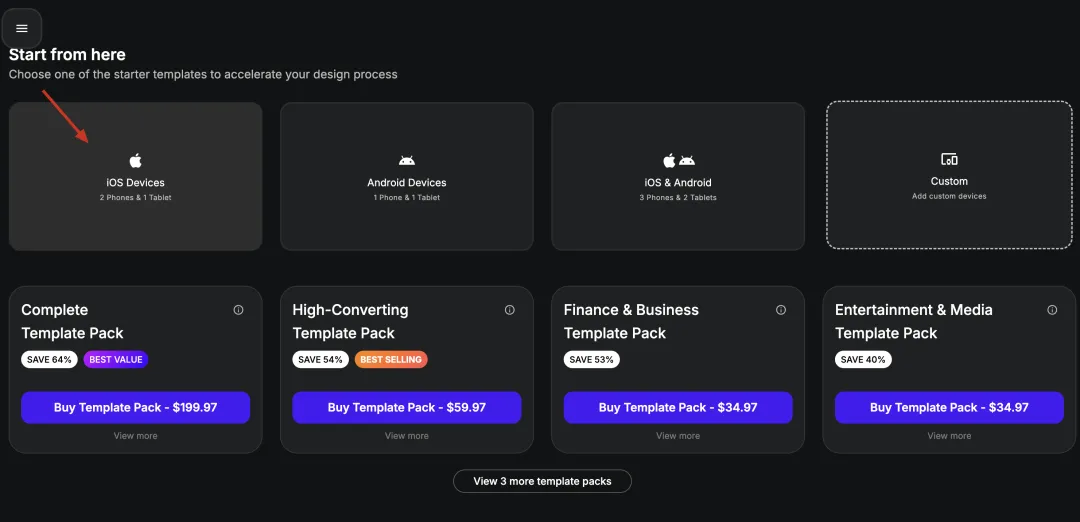Click the BEST VALUE badge
1080x522 pixels.
pos(115,359)
